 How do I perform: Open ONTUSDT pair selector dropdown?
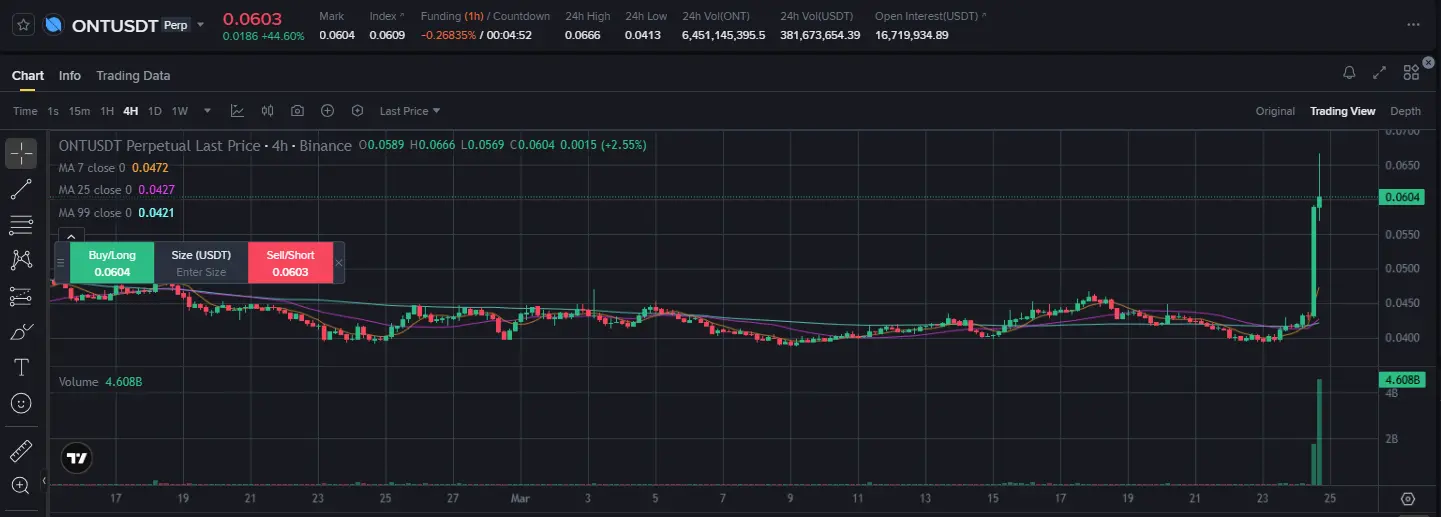(x=201, y=25)
